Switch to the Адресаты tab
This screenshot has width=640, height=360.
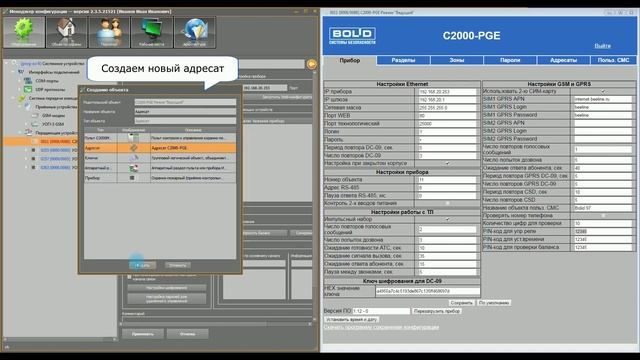point(564,60)
